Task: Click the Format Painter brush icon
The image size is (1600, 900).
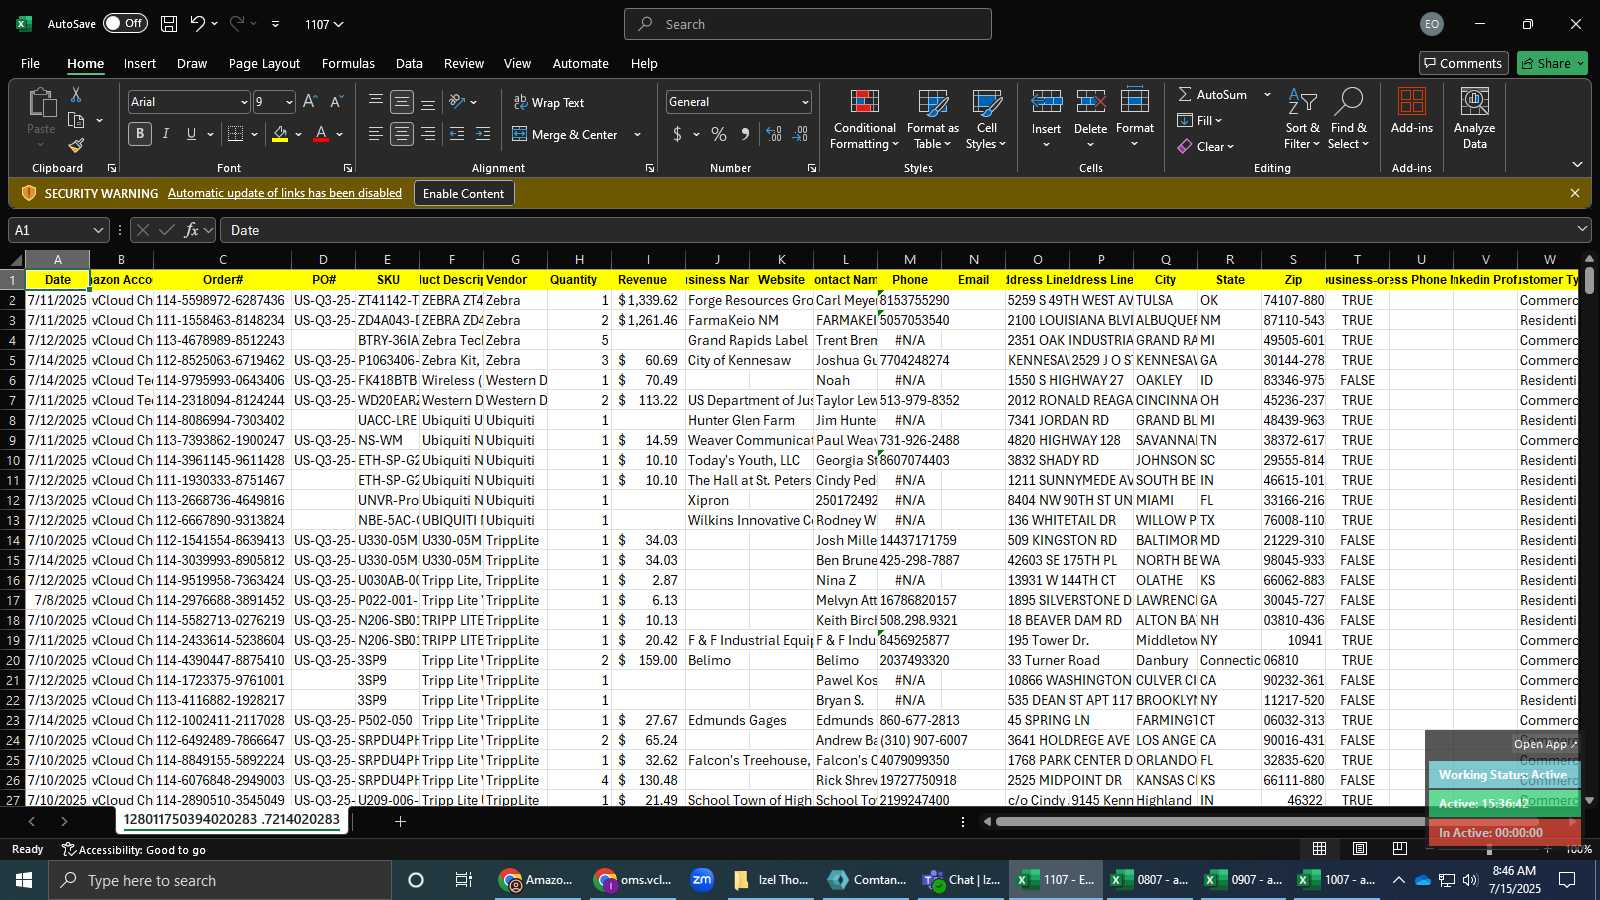Action: click(x=76, y=146)
